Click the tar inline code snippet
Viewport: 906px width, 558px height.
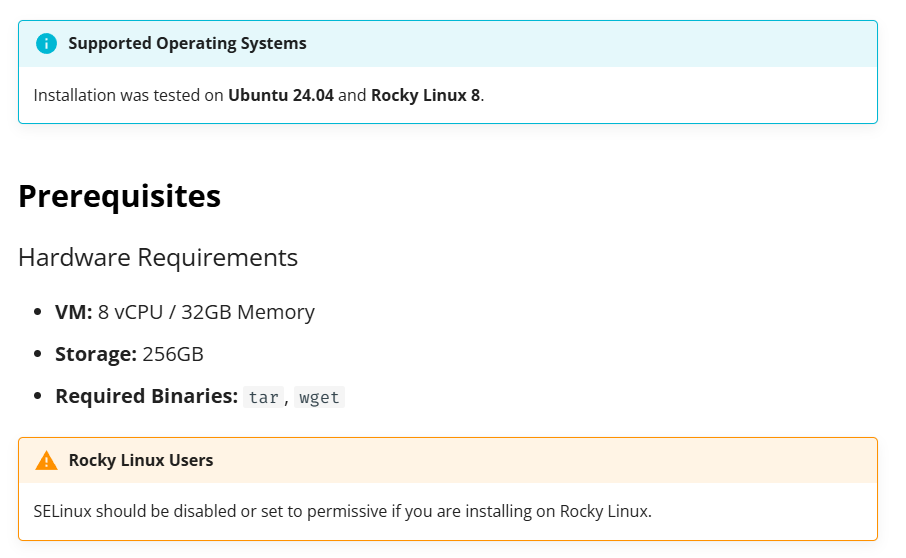pos(264,397)
